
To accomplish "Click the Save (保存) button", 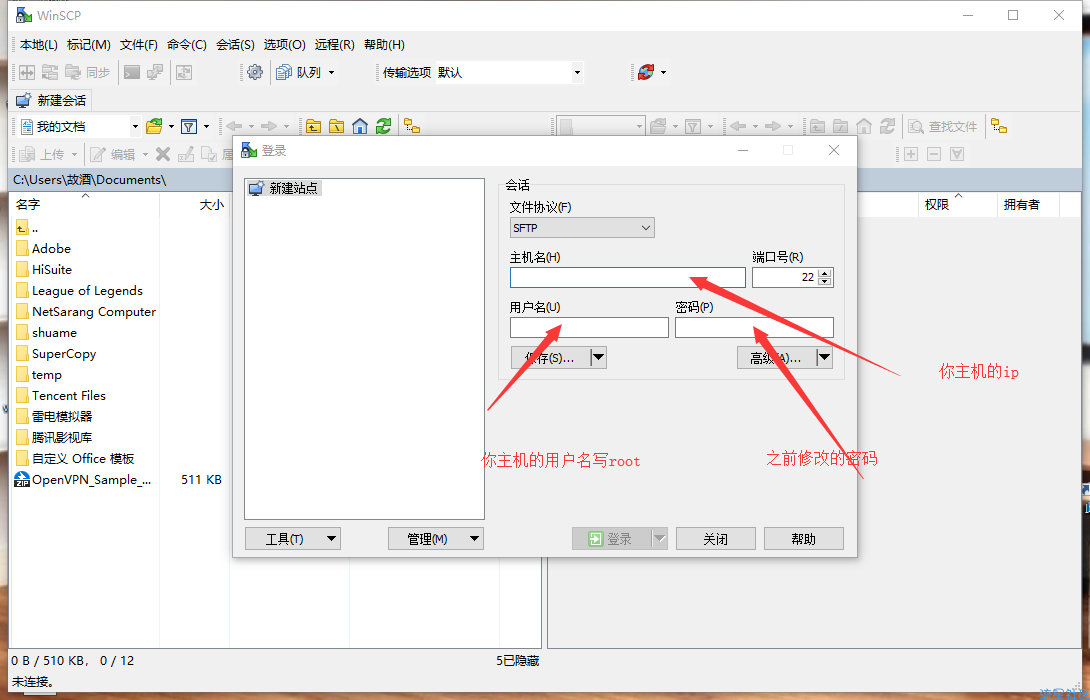I will coord(551,358).
